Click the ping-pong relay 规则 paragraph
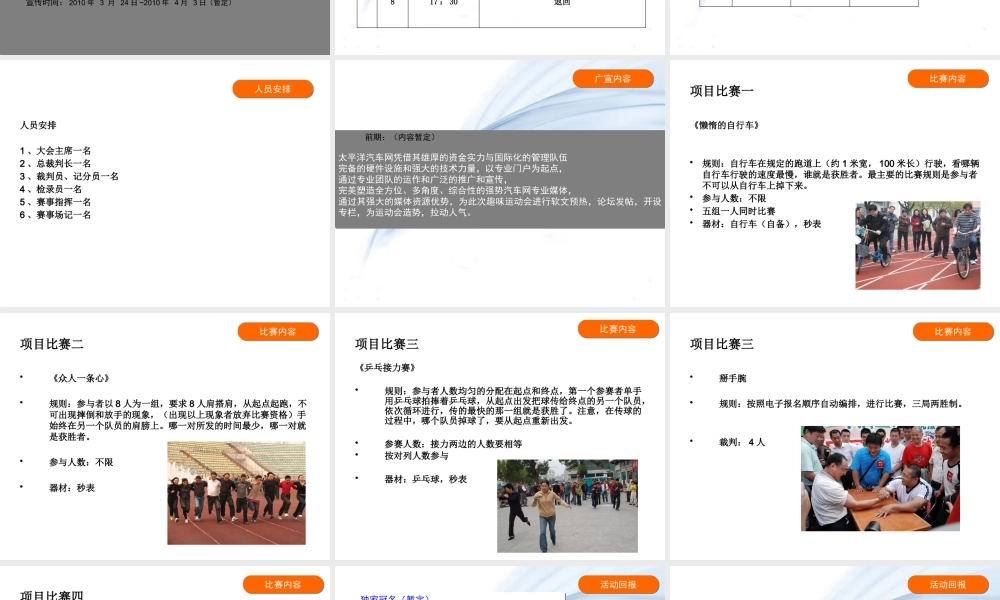Viewport: 1000px width, 600px height. pos(515,406)
